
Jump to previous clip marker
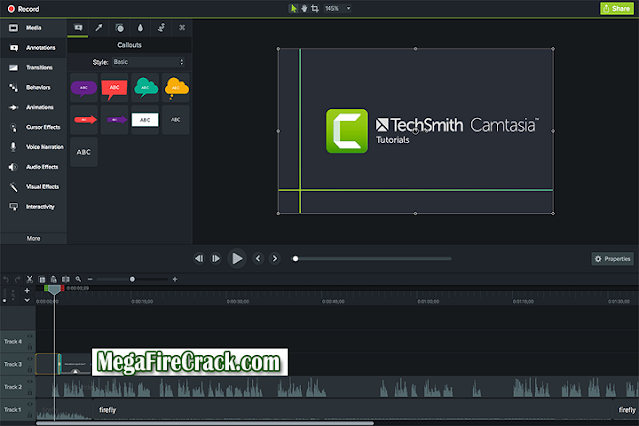pos(258,258)
